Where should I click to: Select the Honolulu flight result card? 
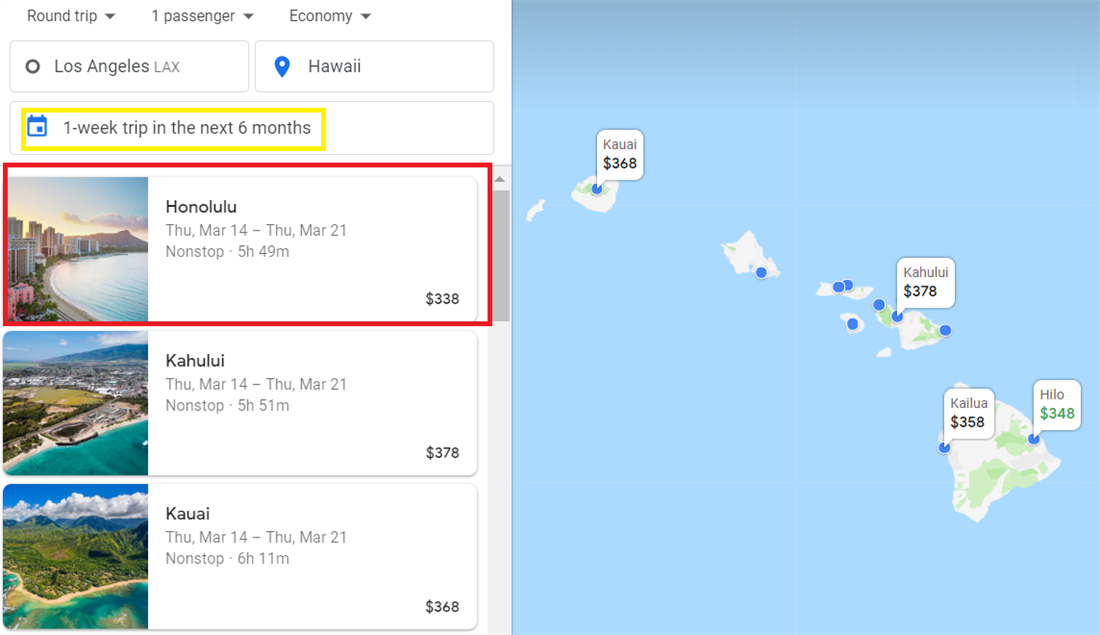pos(300,248)
